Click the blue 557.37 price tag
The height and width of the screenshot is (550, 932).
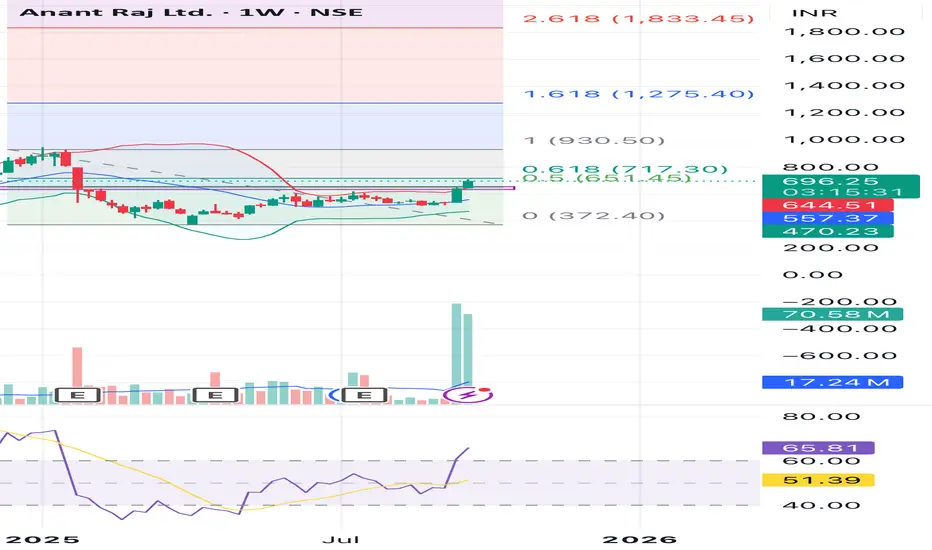click(827, 218)
